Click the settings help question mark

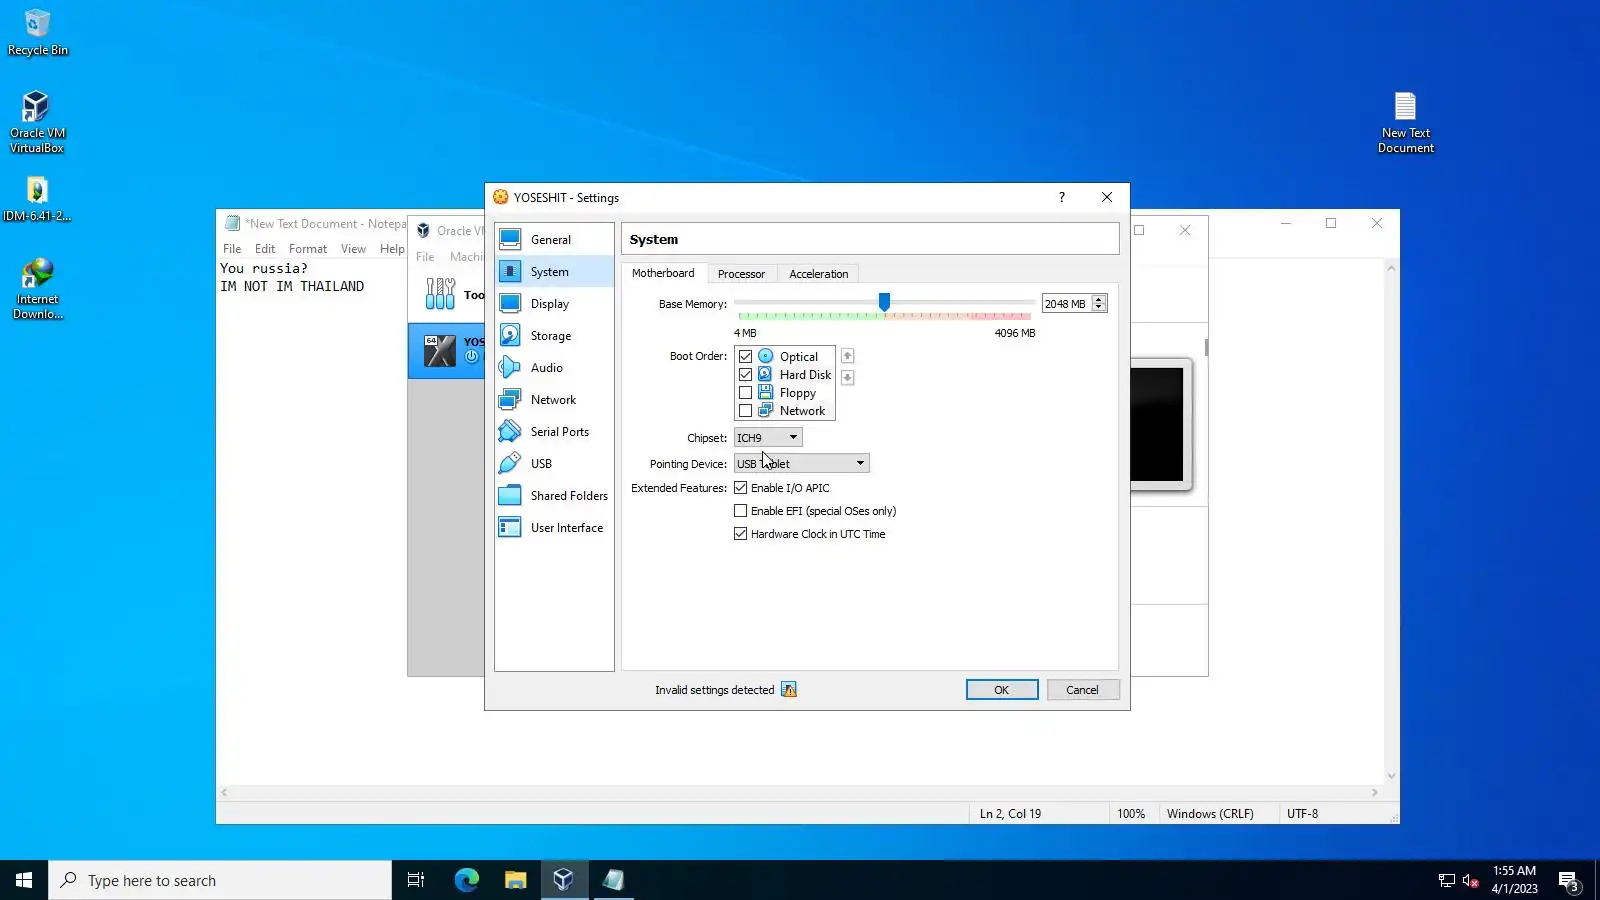(1062, 197)
